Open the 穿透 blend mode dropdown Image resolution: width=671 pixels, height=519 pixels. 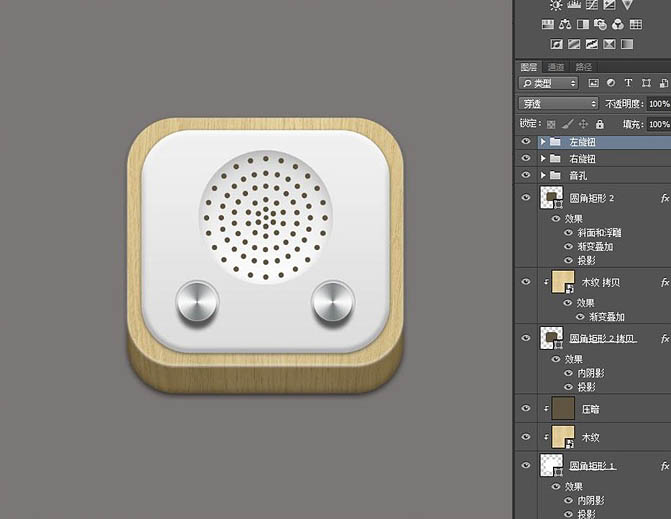pos(558,103)
